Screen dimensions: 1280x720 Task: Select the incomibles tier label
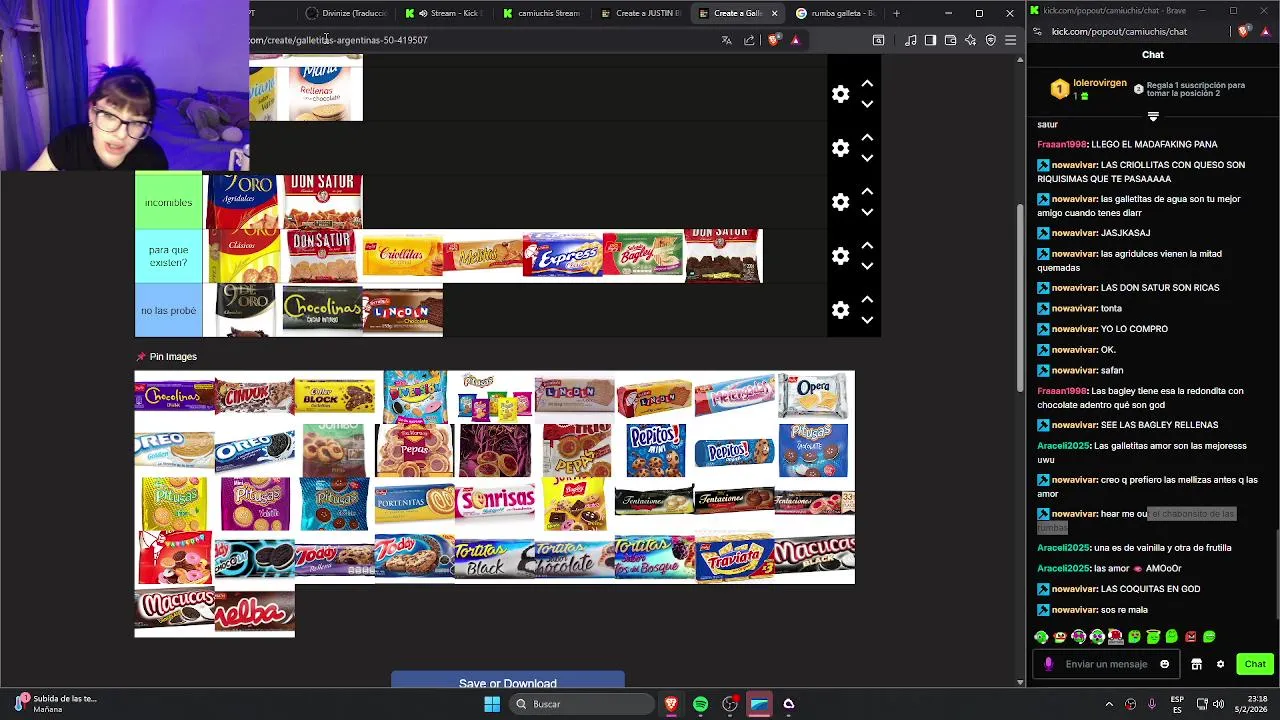[x=168, y=202]
